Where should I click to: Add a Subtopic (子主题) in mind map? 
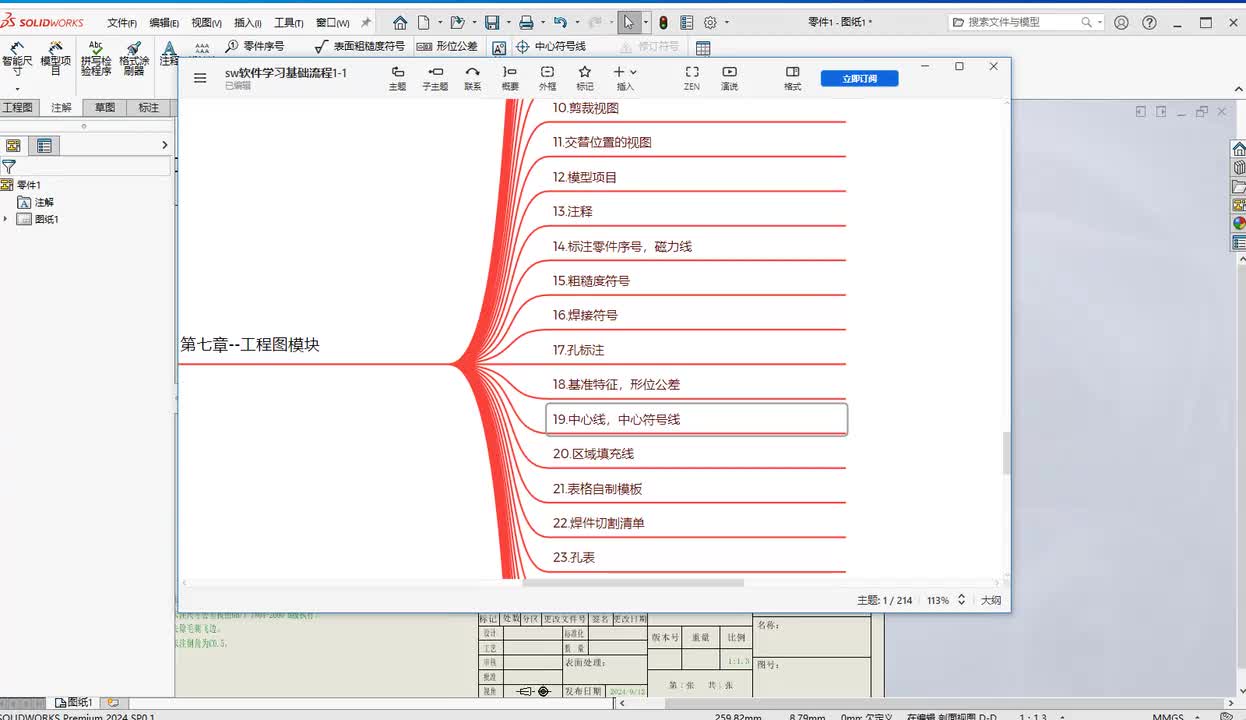click(x=435, y=78)
